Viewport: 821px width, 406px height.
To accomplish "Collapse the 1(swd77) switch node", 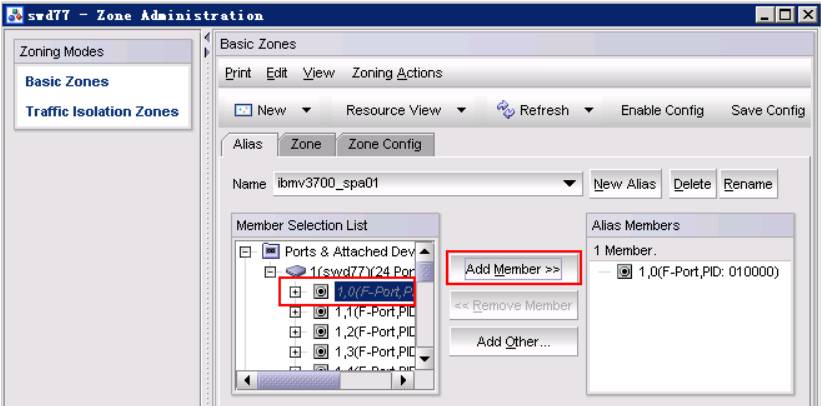I will [x=270, y=272].
